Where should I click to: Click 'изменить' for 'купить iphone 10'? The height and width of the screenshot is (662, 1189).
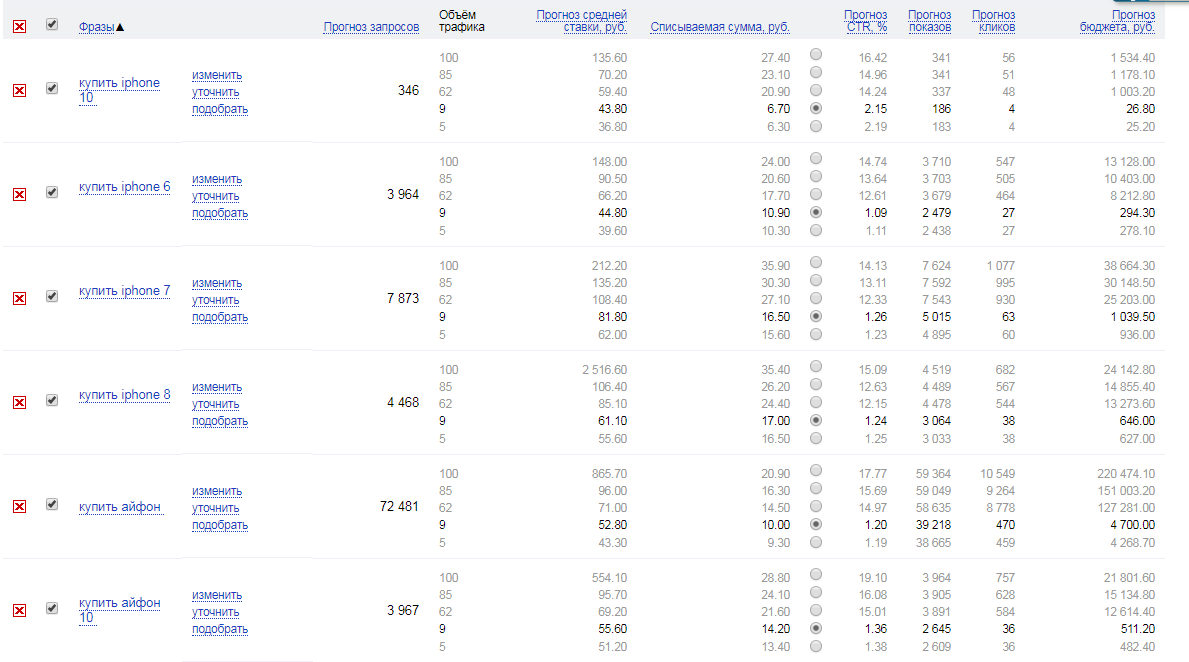[217, 75]
